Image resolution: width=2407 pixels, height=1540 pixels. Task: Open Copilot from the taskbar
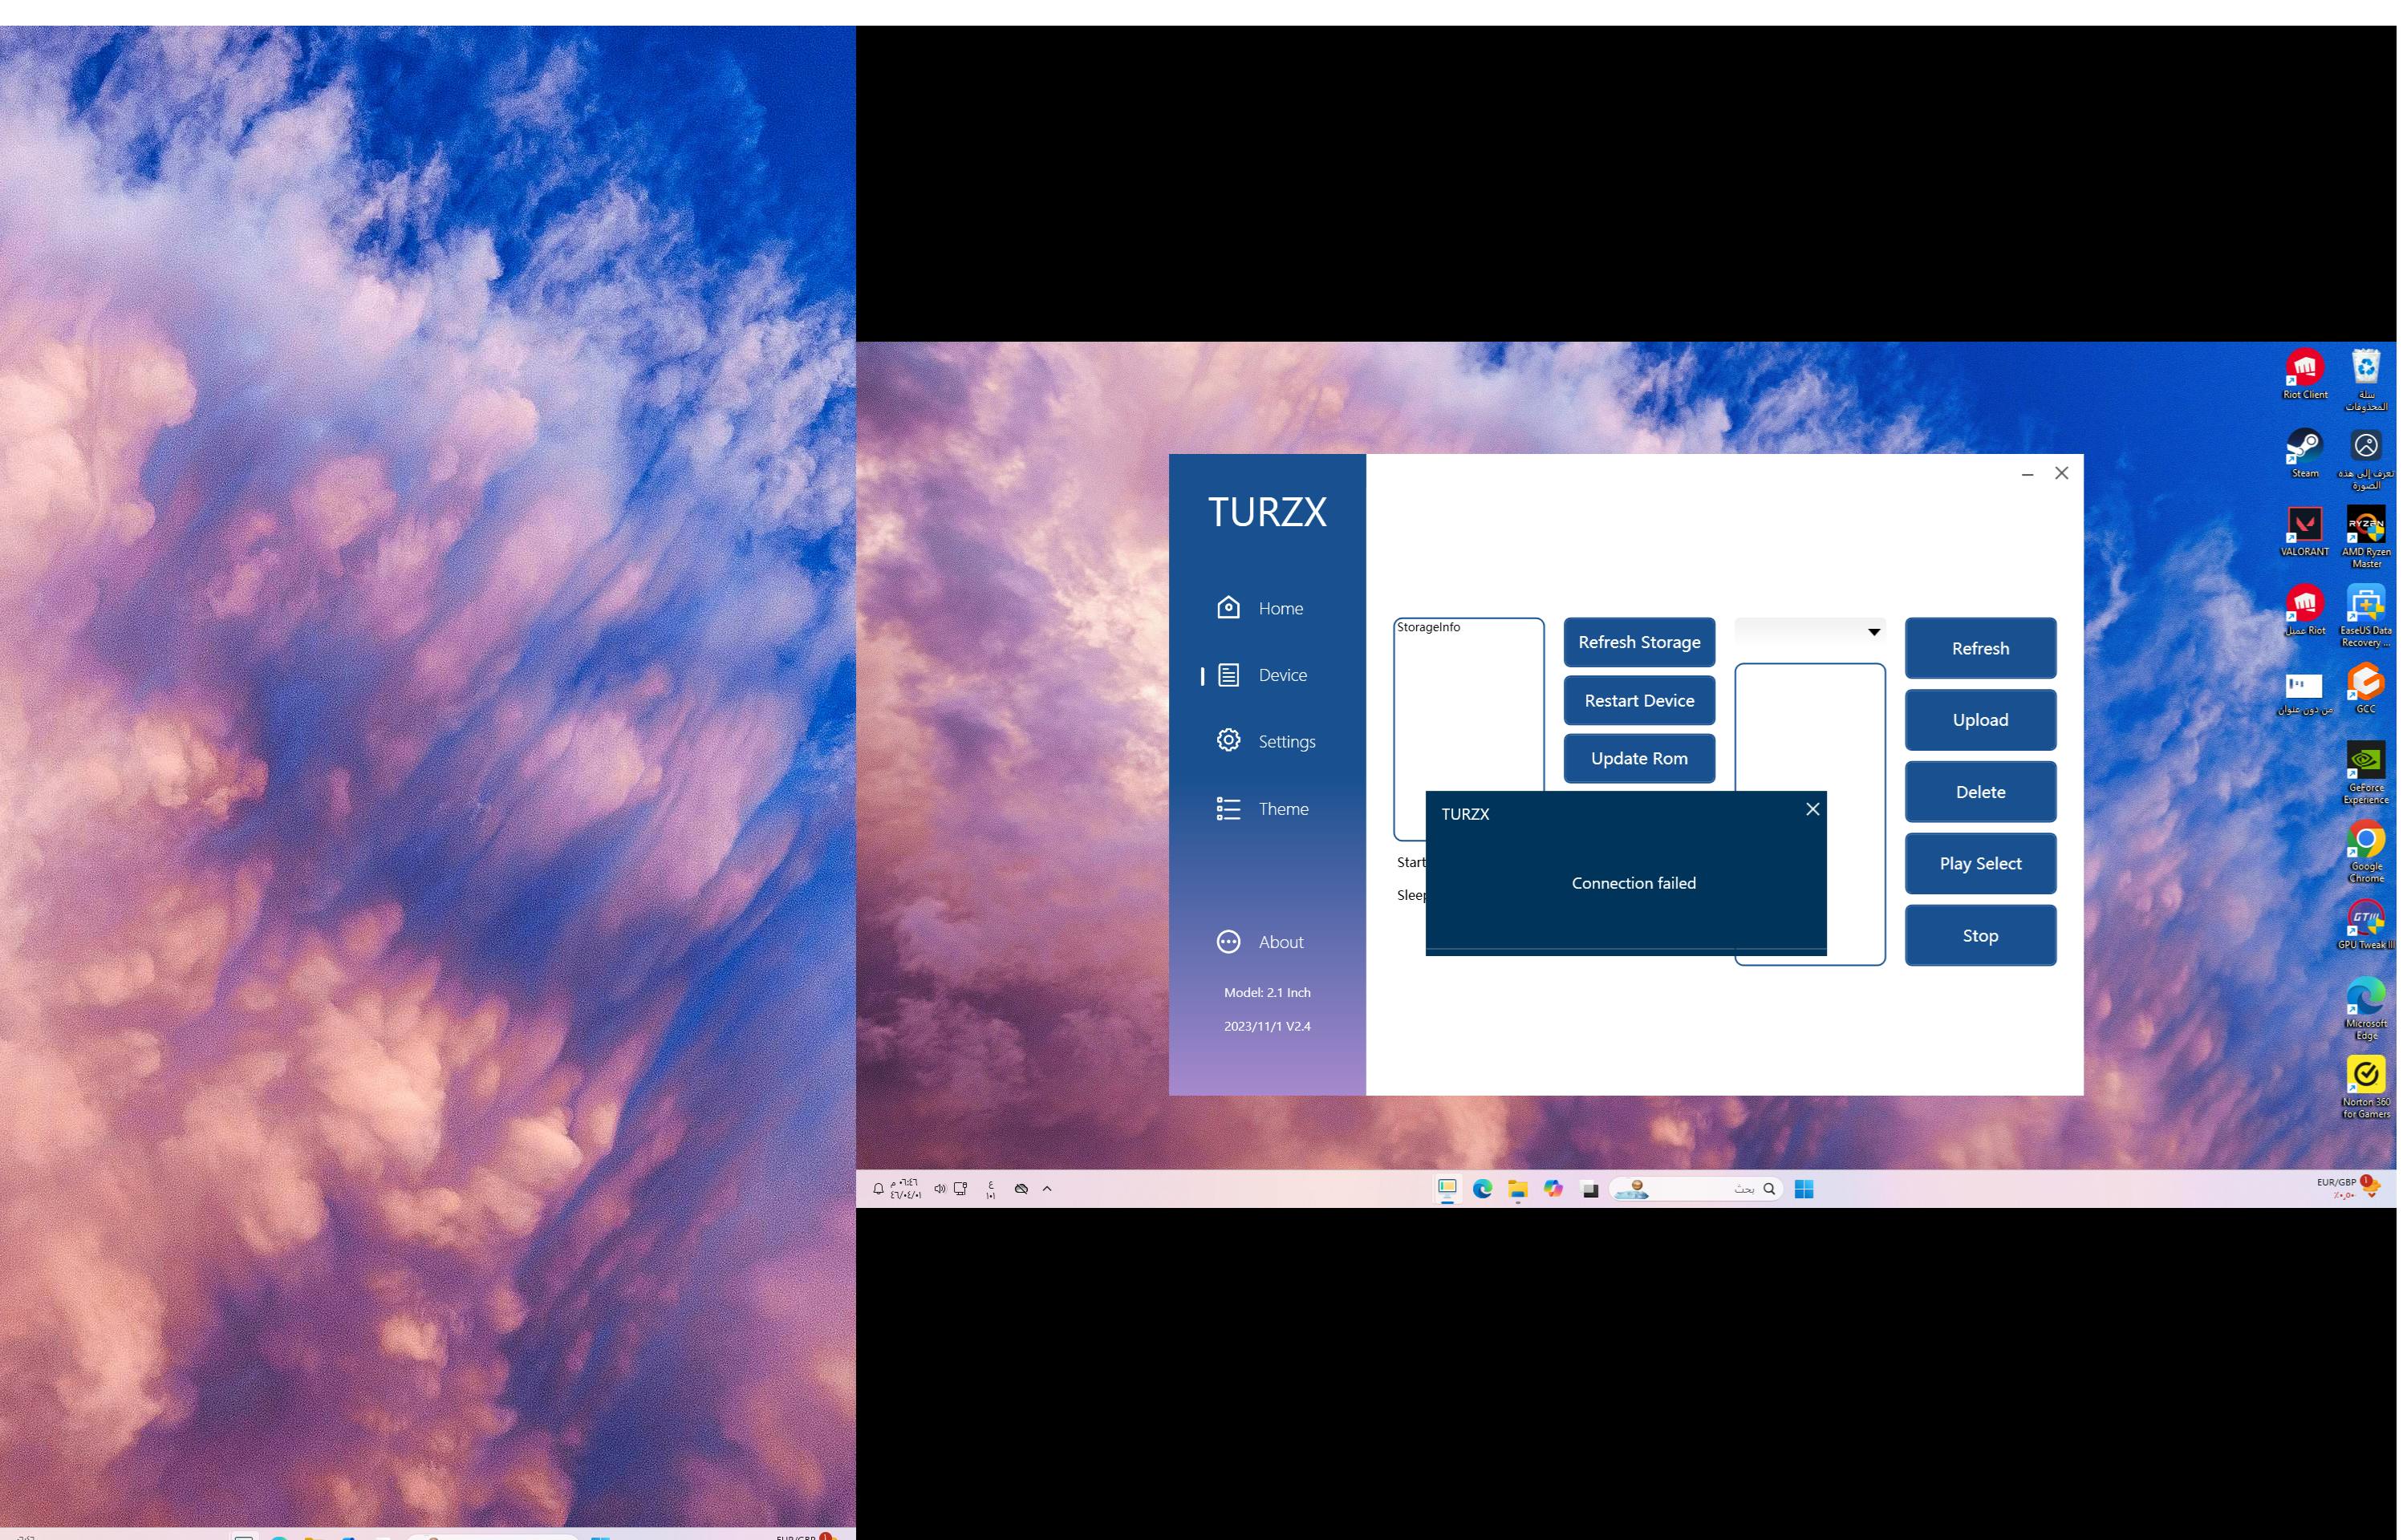pyautogui.click(x=1553, y=1189)
